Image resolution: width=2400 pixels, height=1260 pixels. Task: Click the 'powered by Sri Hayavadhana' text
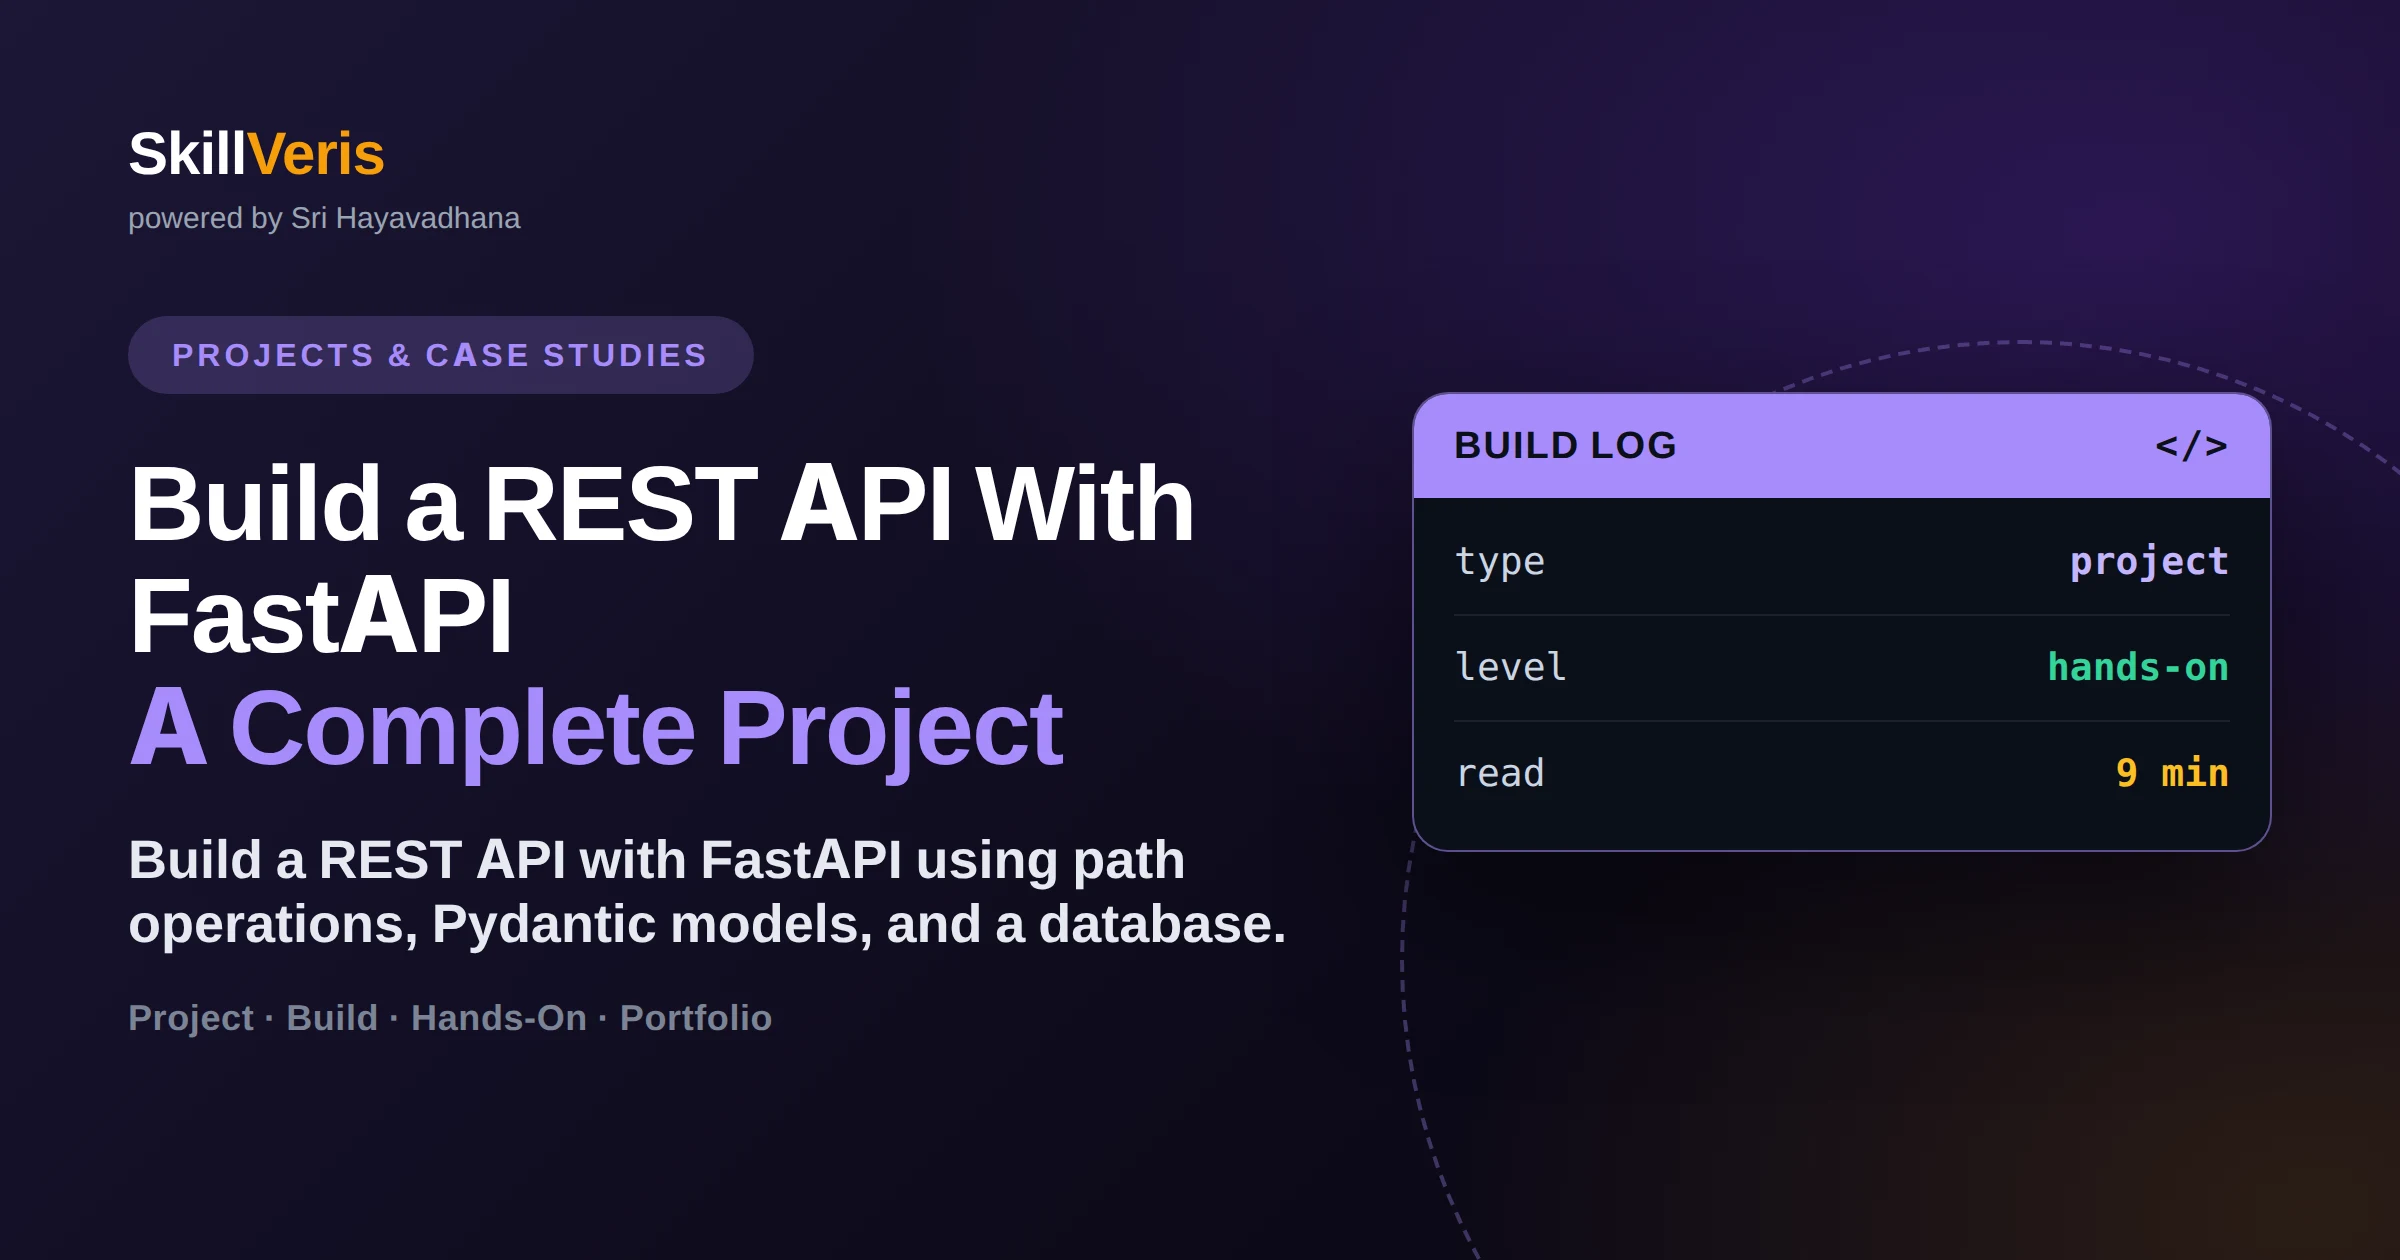pos(324,218)
